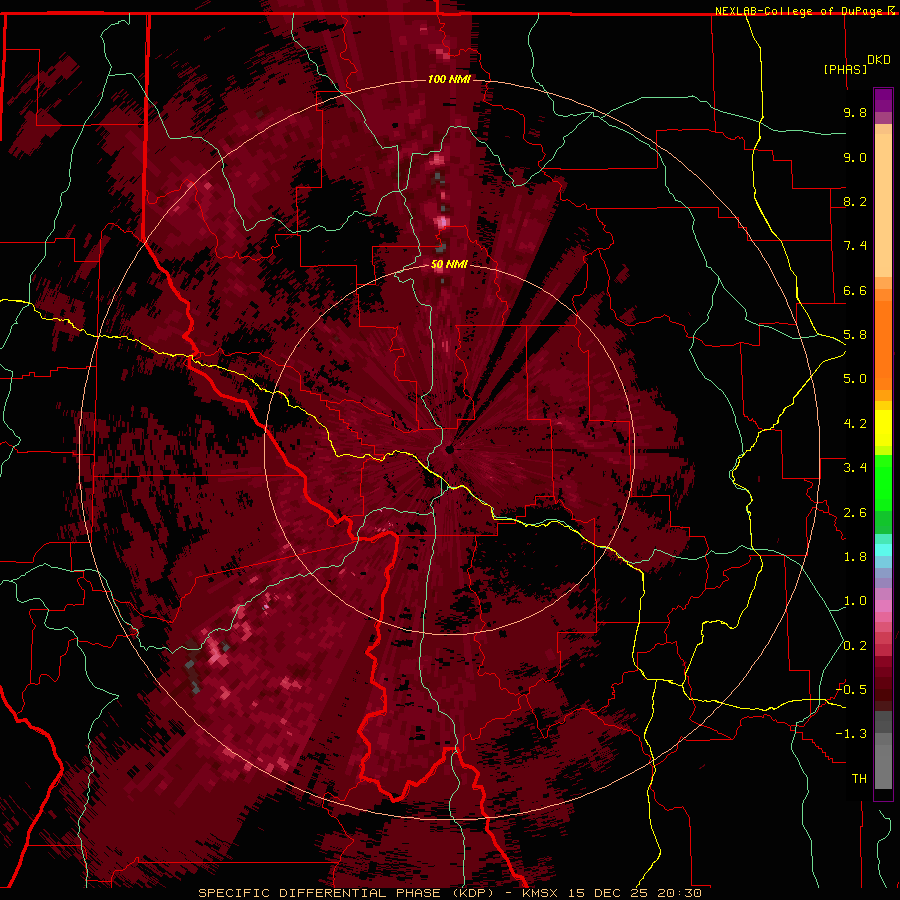Click the KMSX radar site center dot
Image resolution: width=900 pixels, height=900 pixels.
pos(449,450)
